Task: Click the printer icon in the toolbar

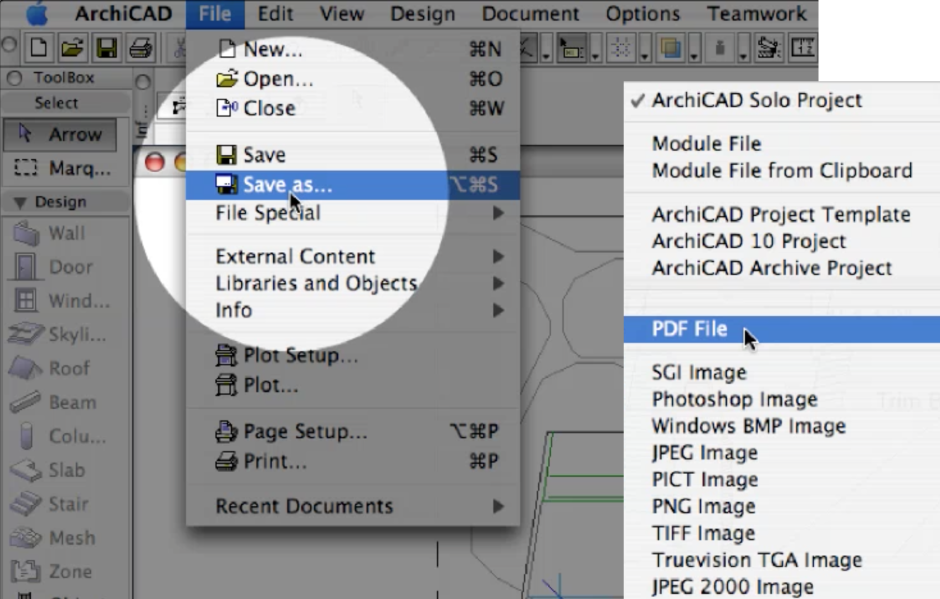Action: [x=141, y=47]
